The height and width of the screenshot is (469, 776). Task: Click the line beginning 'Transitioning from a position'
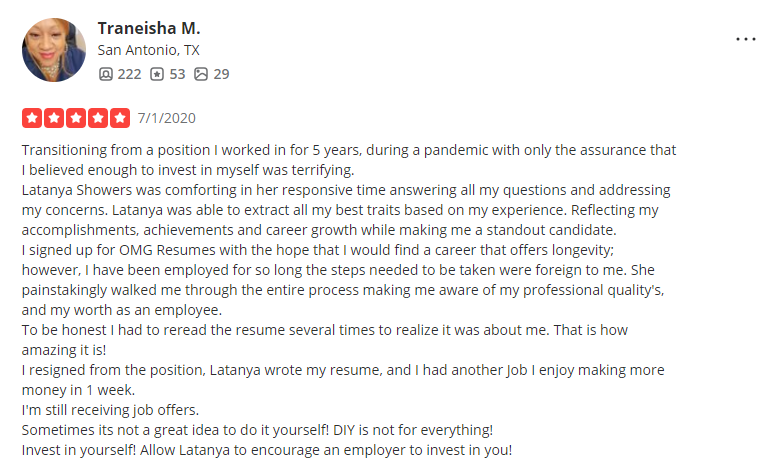349,150
